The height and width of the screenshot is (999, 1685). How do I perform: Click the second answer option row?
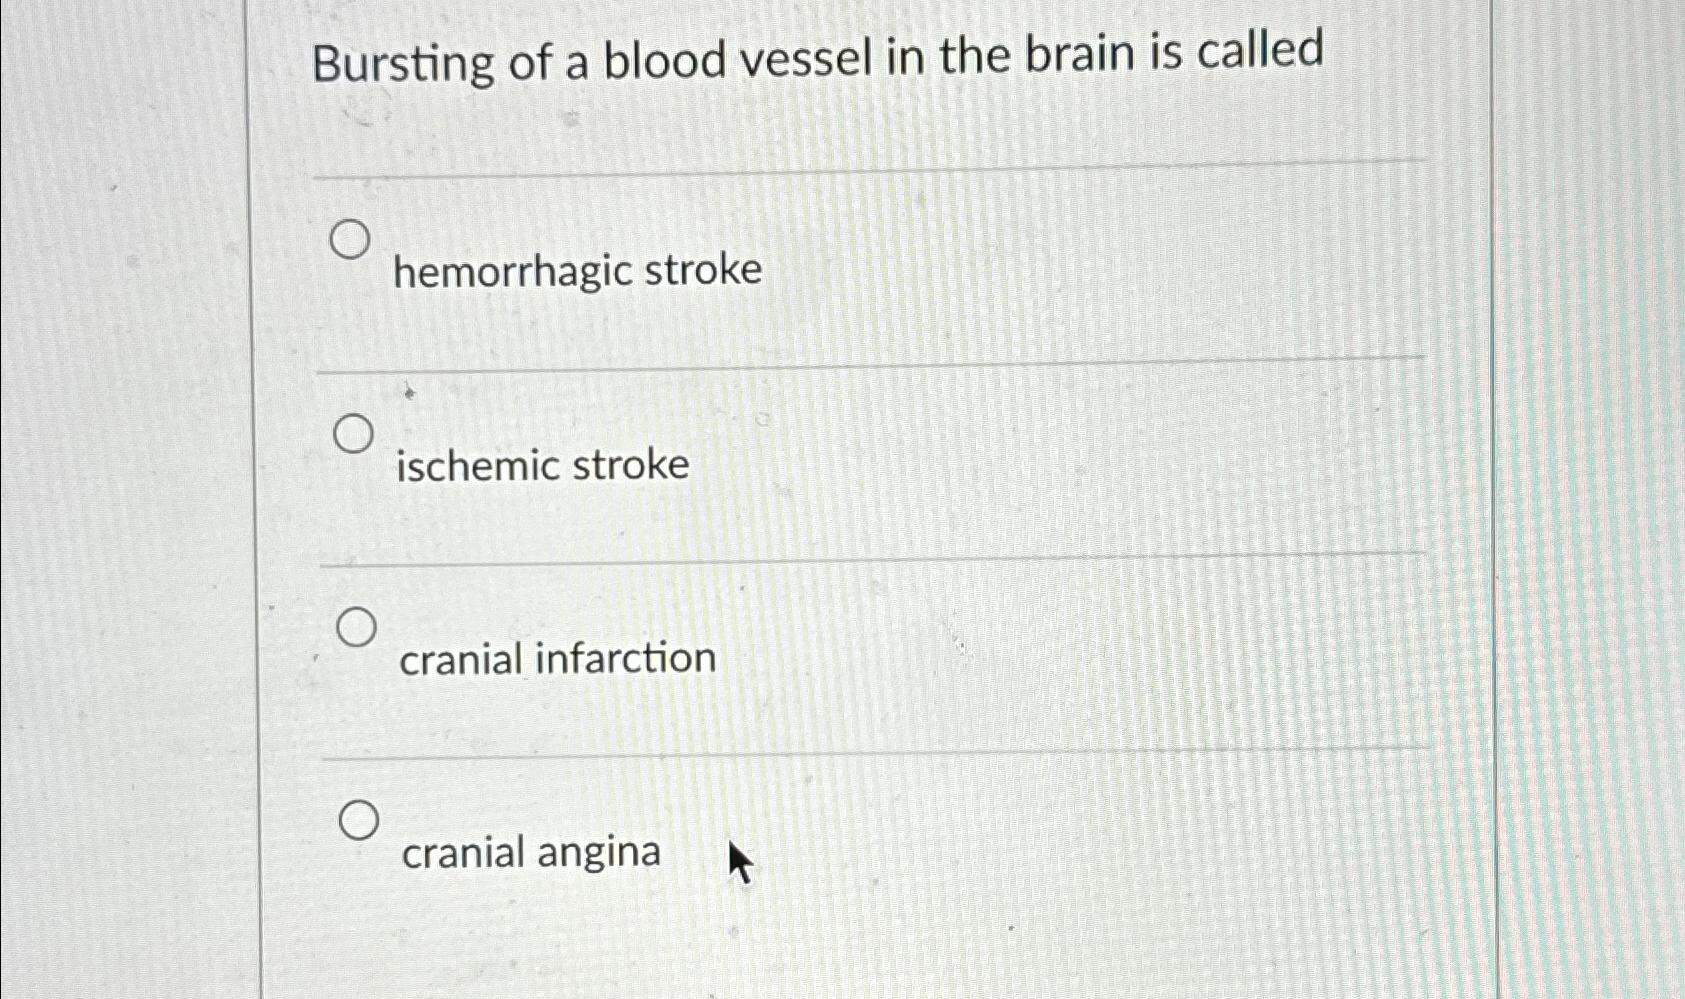tap(543, 455)
